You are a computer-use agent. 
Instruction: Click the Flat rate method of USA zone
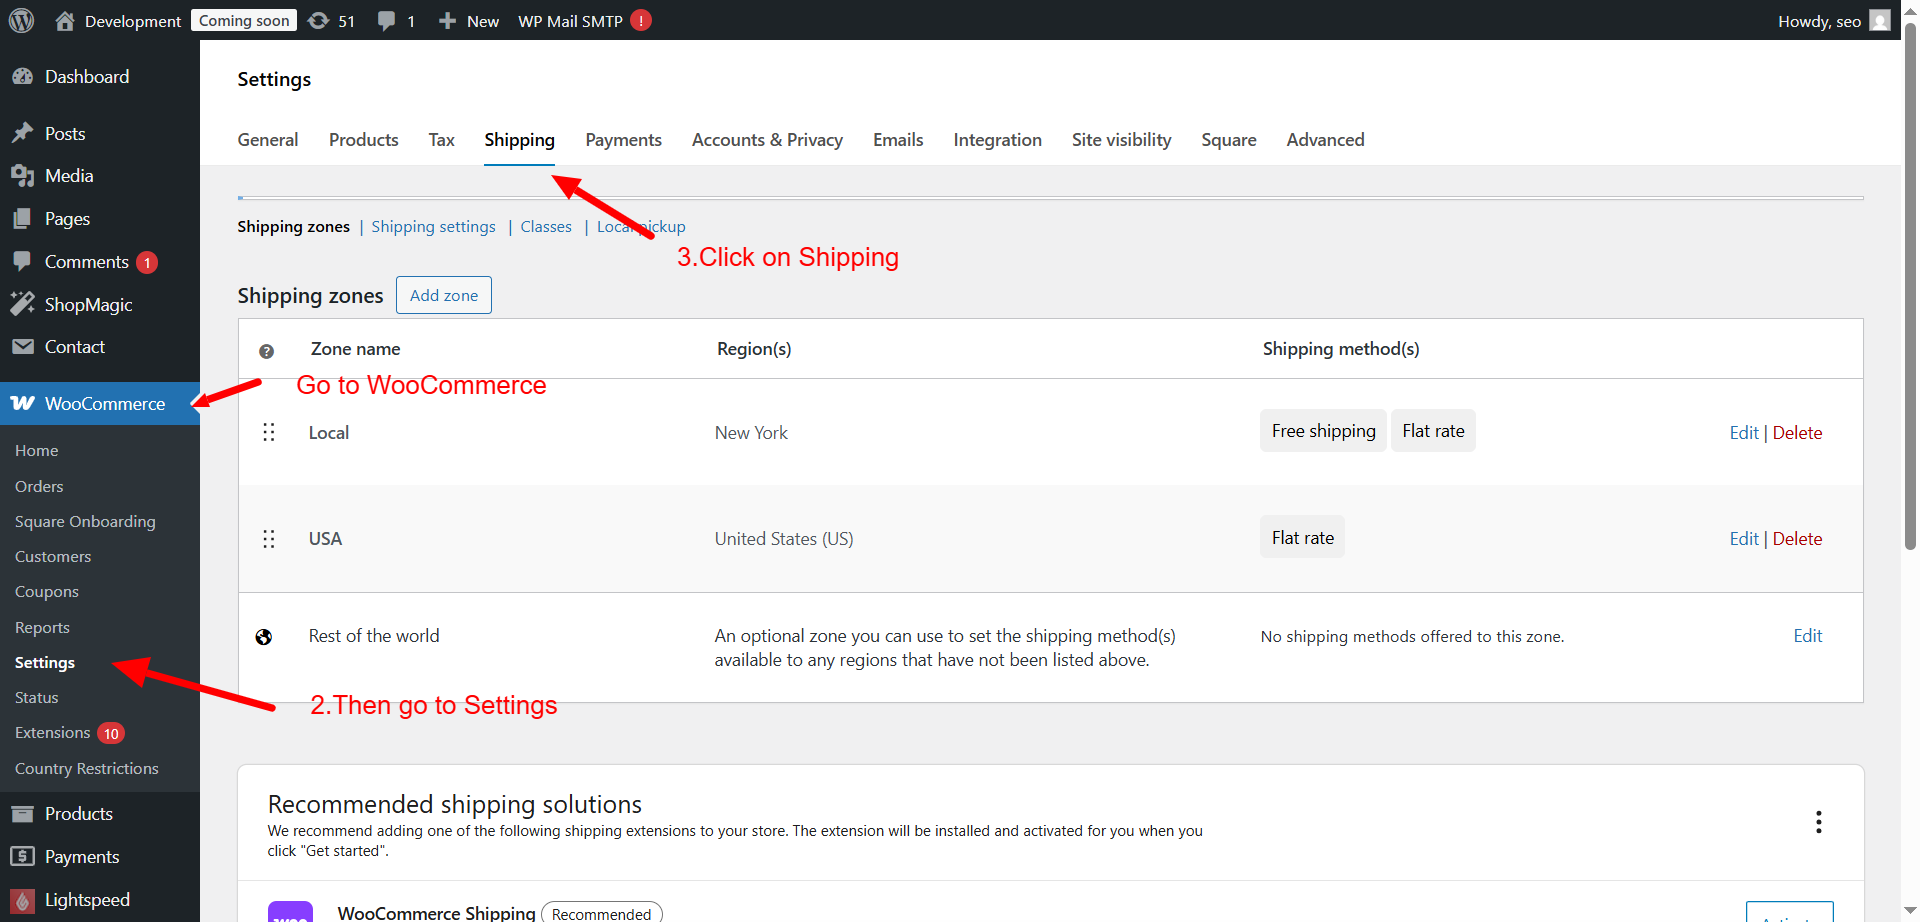[x=1302, y=538]
